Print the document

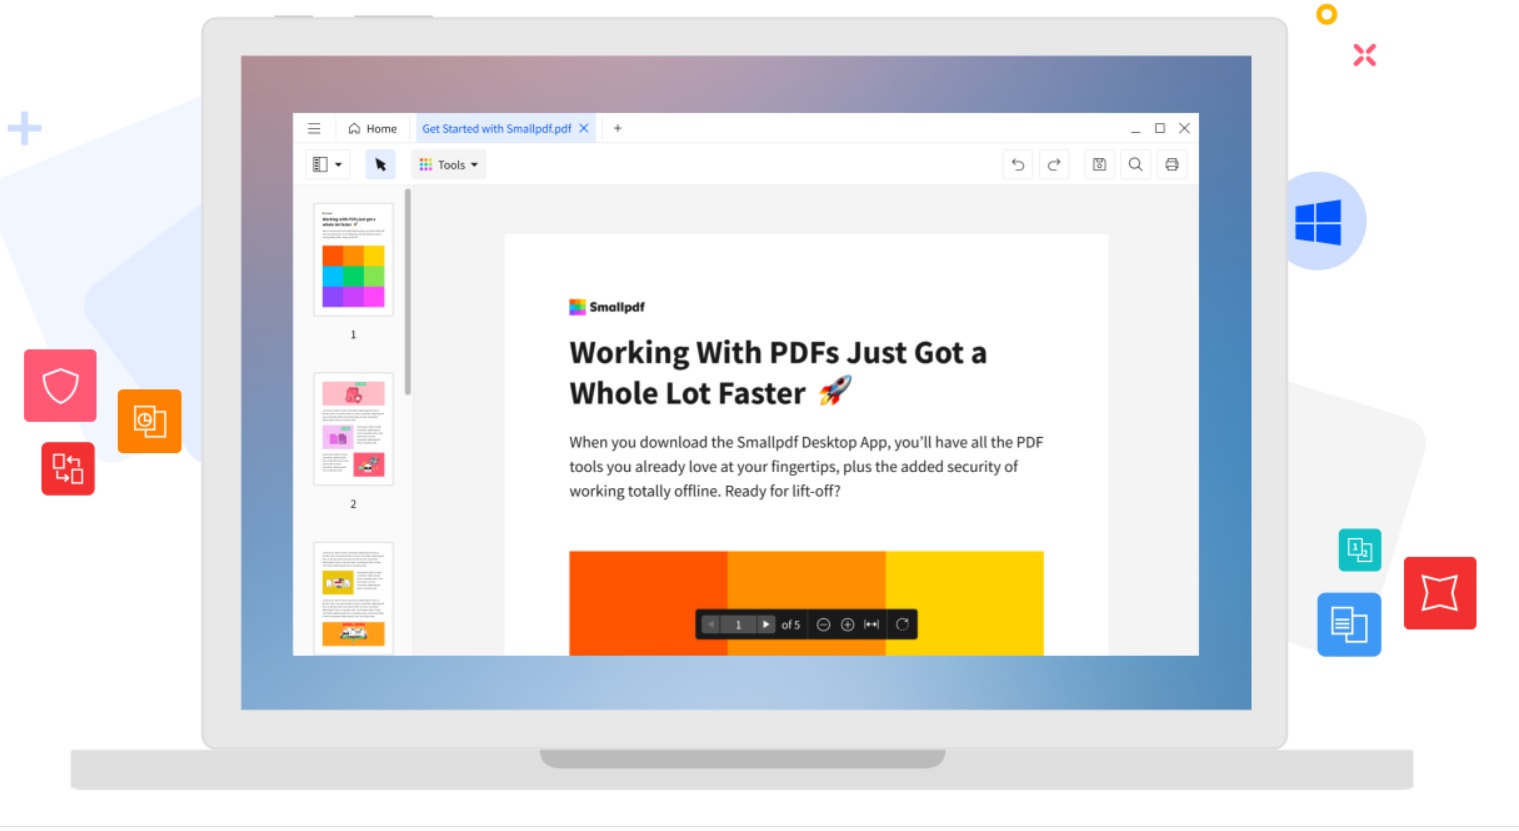(x=1172, y=164)
